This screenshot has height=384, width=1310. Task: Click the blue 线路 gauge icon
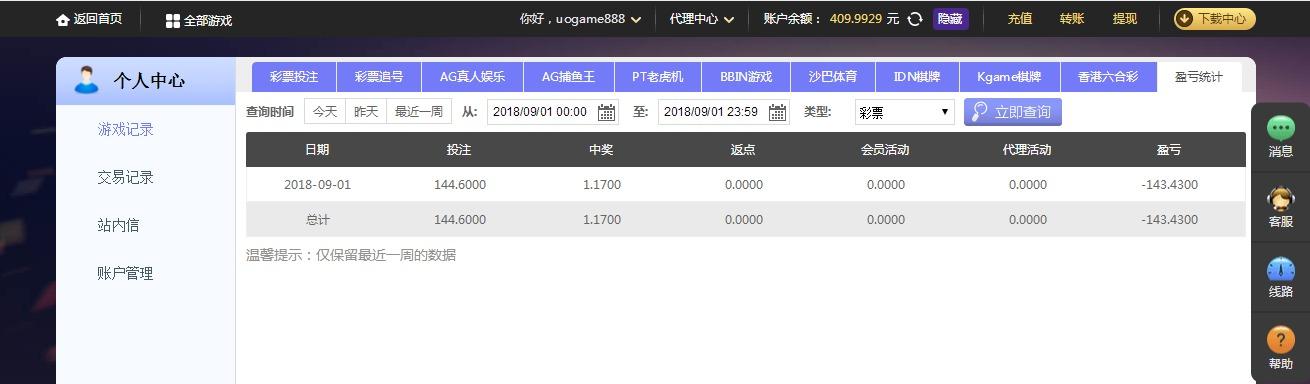pos(1281,269)
